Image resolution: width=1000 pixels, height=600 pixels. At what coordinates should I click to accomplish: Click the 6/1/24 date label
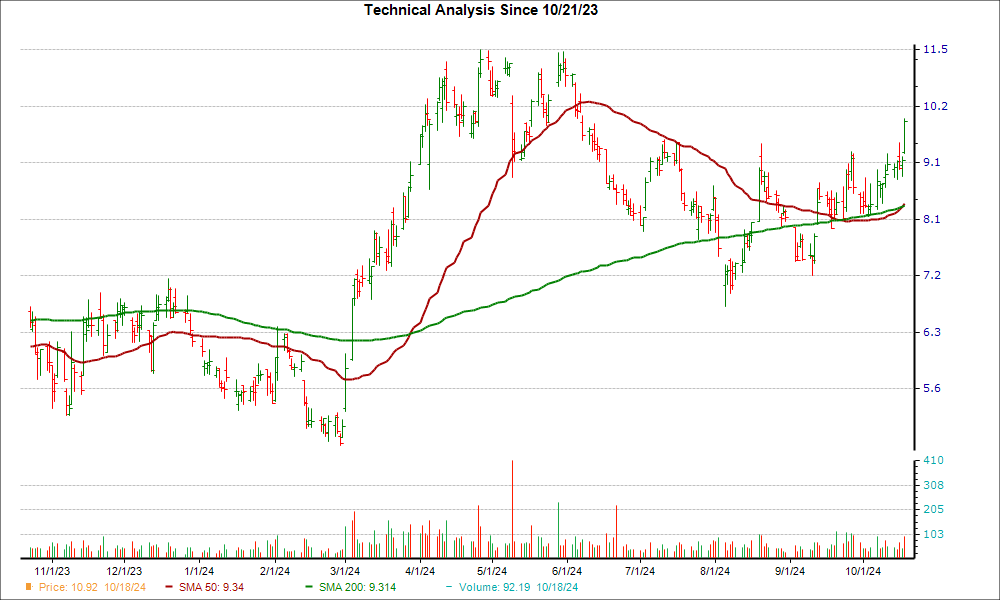coord(566,571)
